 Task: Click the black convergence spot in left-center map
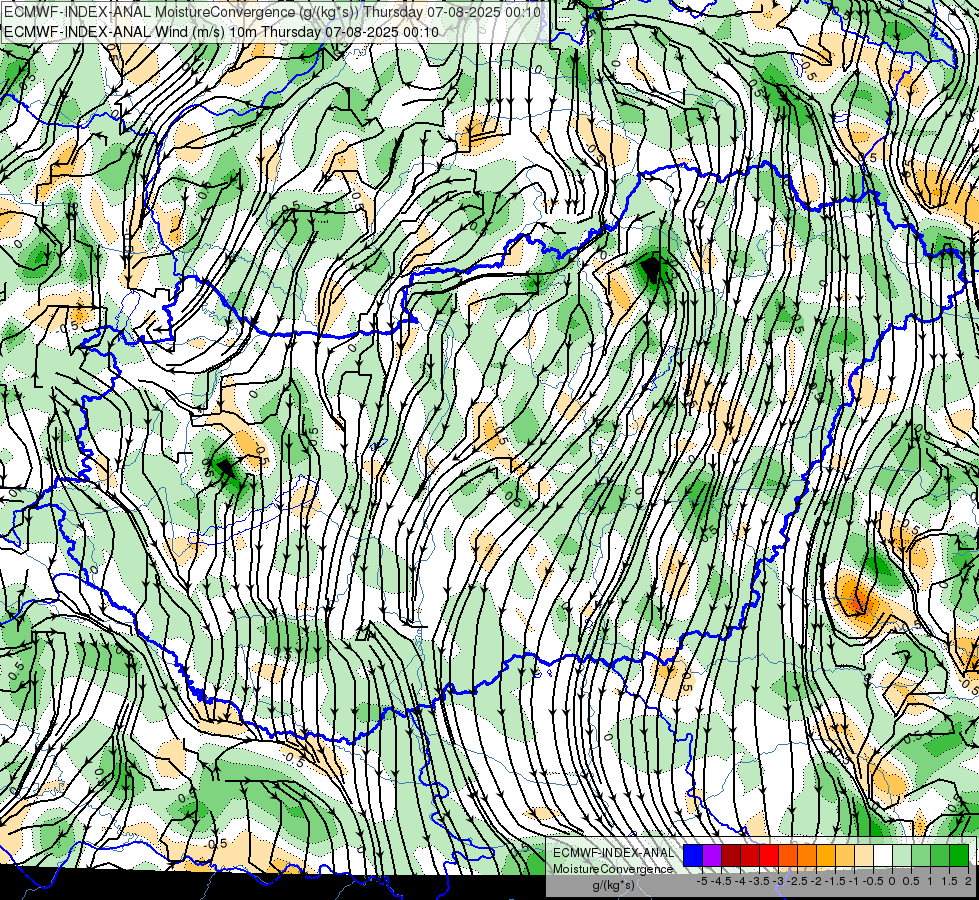point(225,467)
